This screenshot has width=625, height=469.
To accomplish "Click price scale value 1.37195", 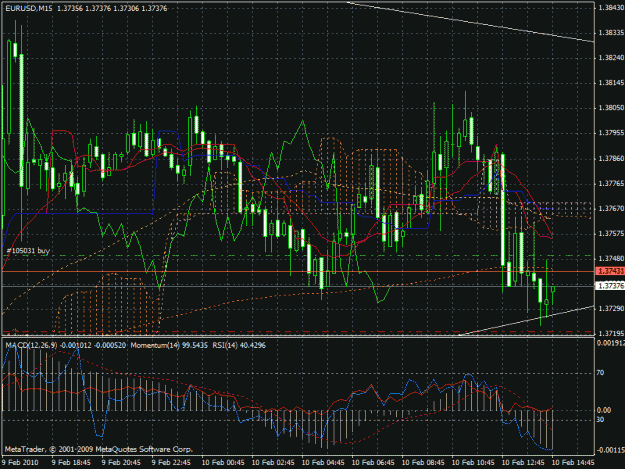I will tap(611, 333).
